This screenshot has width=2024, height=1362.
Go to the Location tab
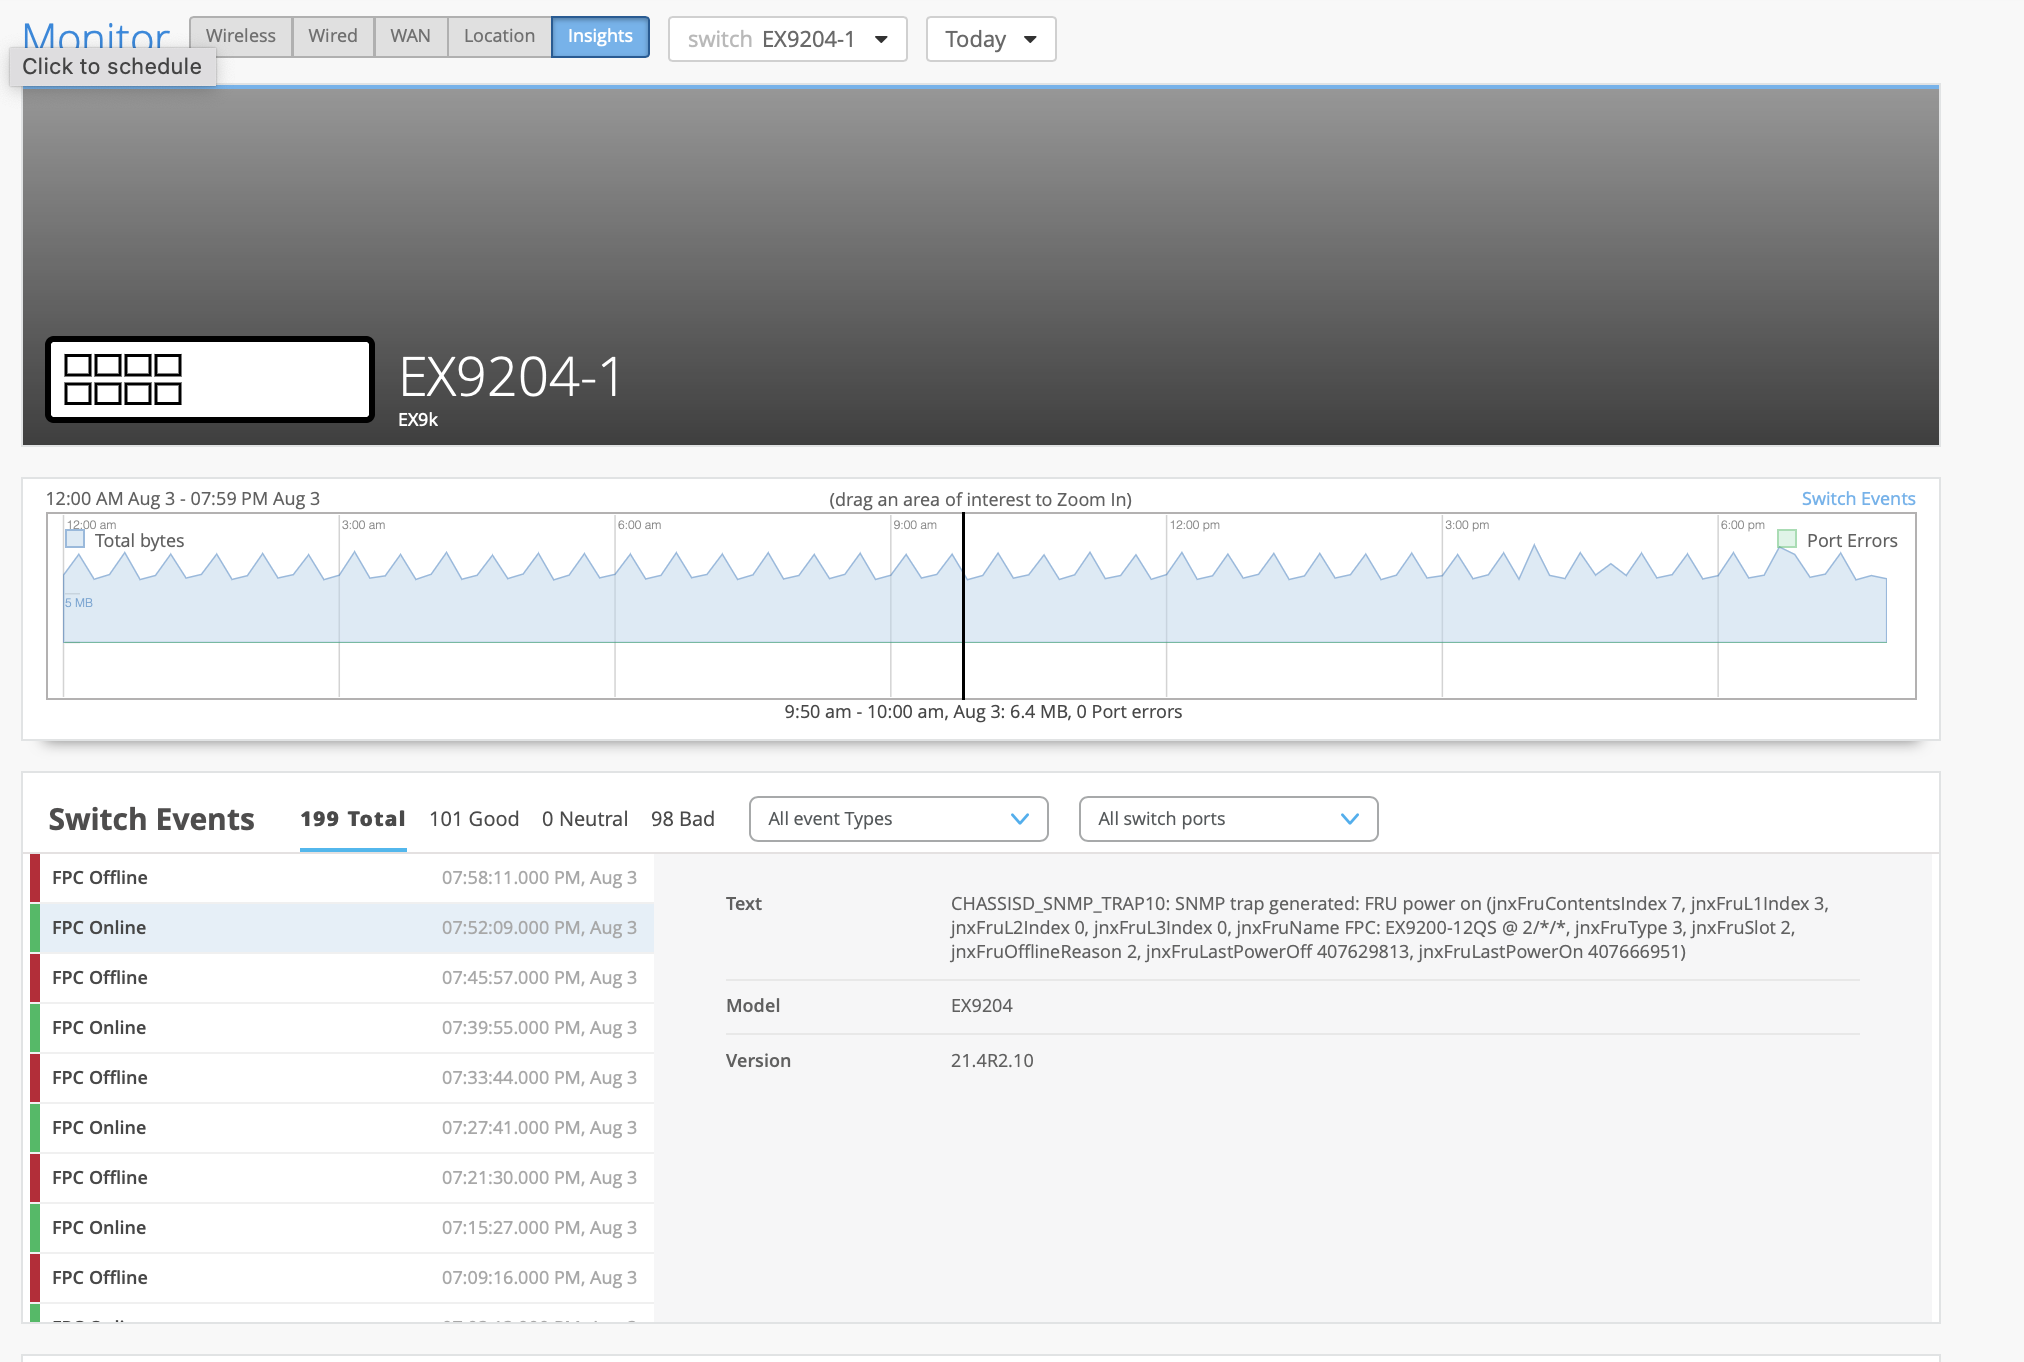(499, 36)
